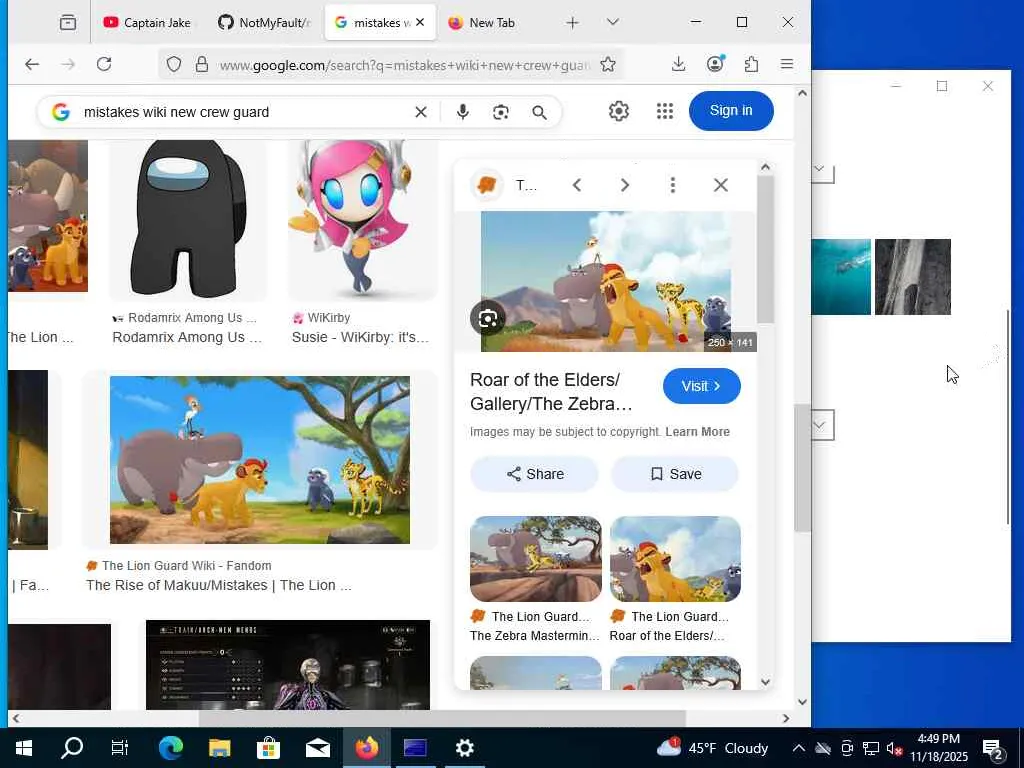Open Mail app from taskbar

click(x=317, y=748)
